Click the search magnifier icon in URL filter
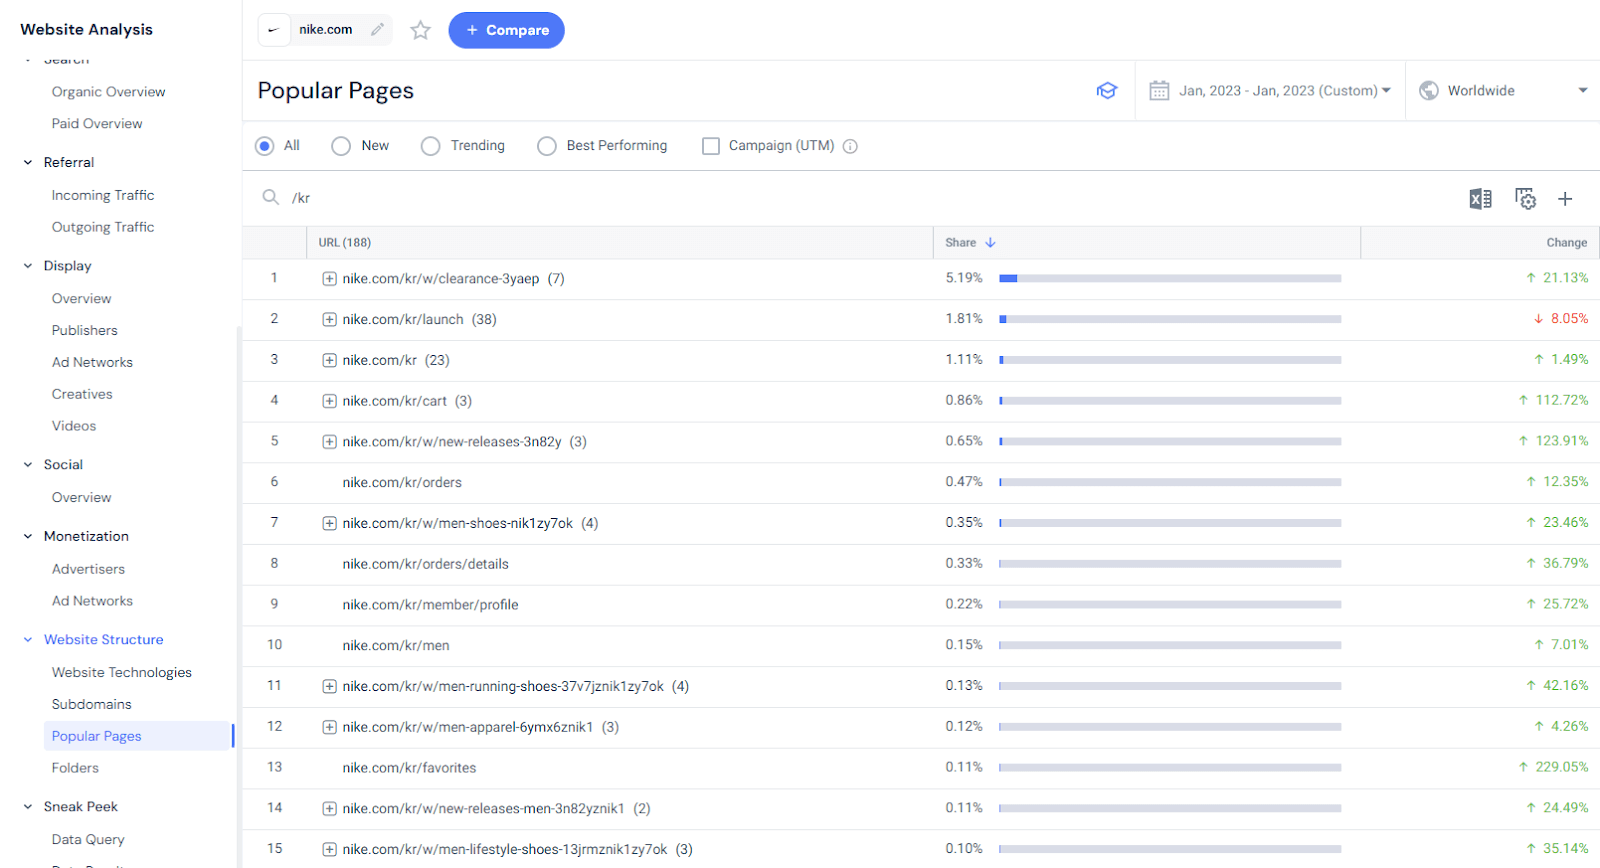 (271, 197)
